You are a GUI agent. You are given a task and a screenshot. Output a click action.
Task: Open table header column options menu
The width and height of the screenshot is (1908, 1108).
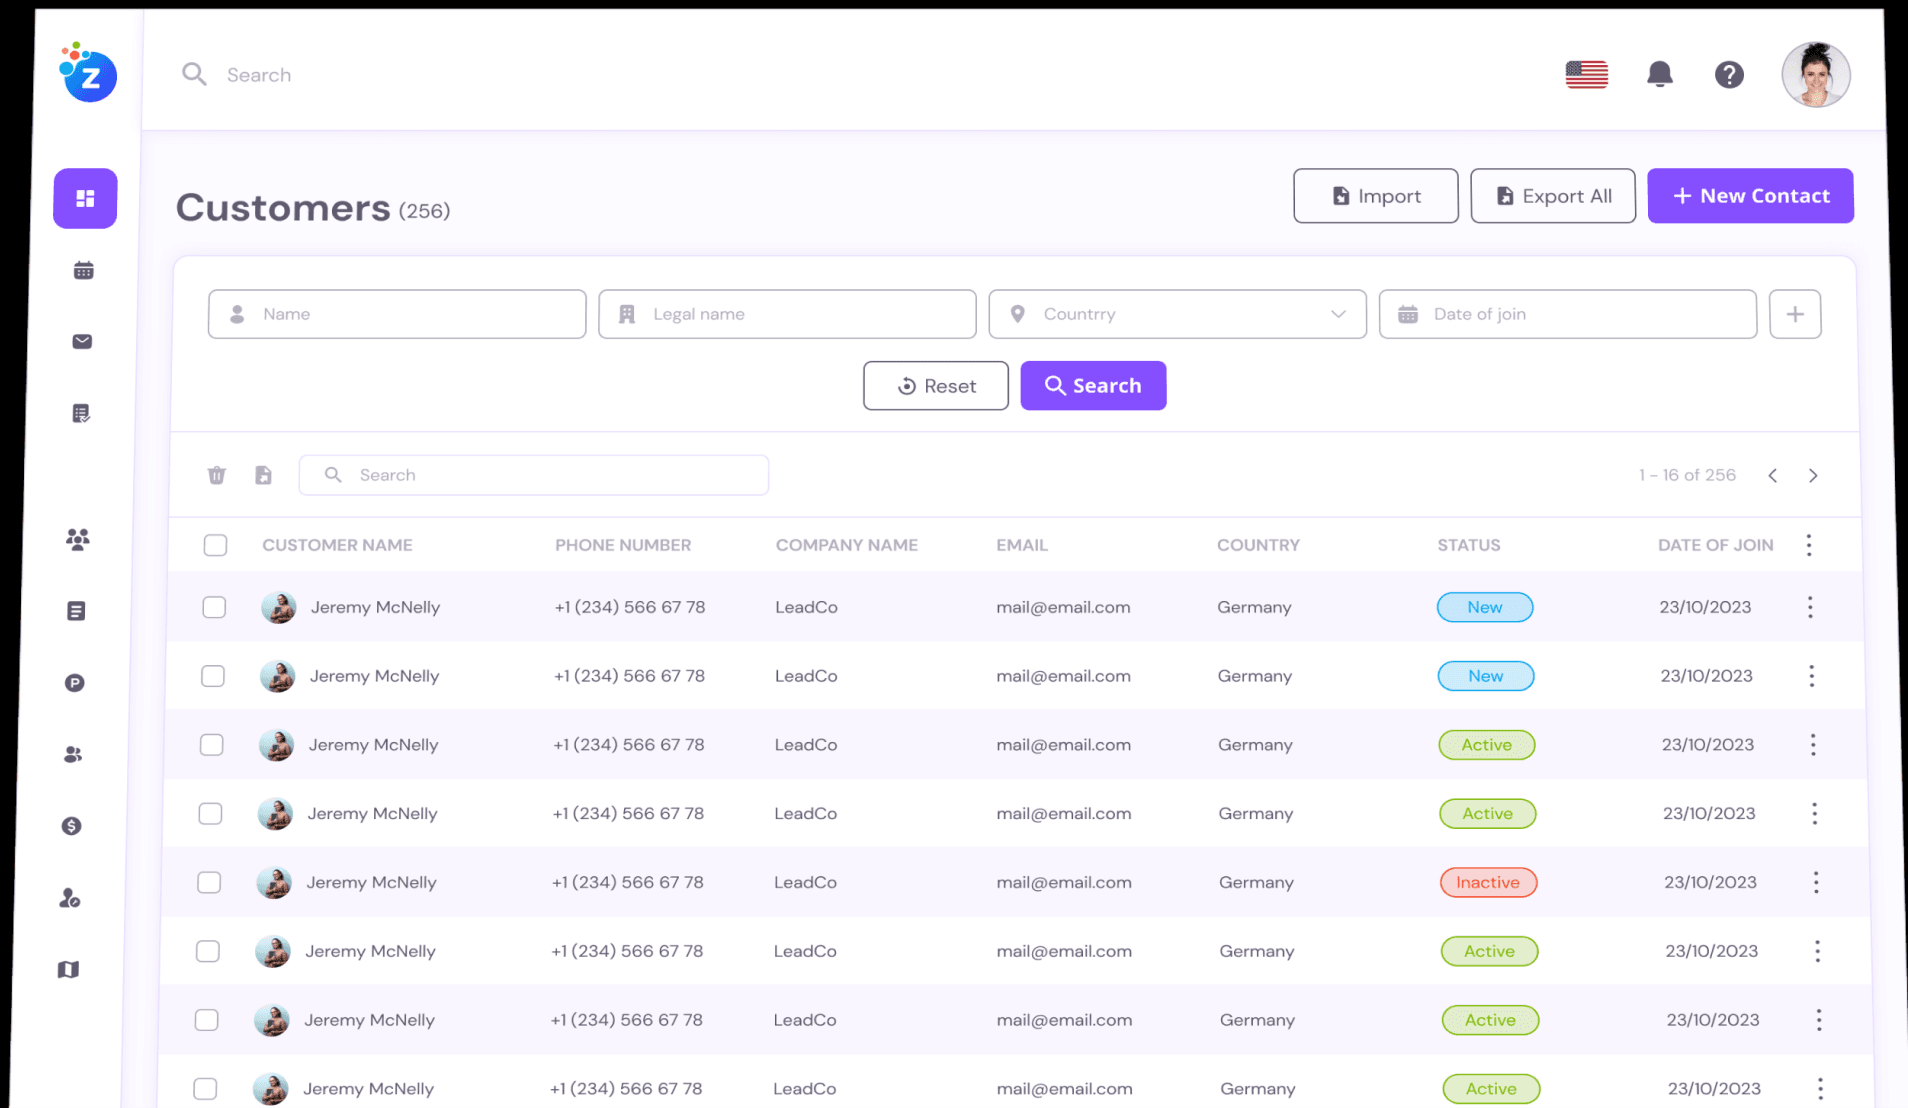coord(1808,545)
